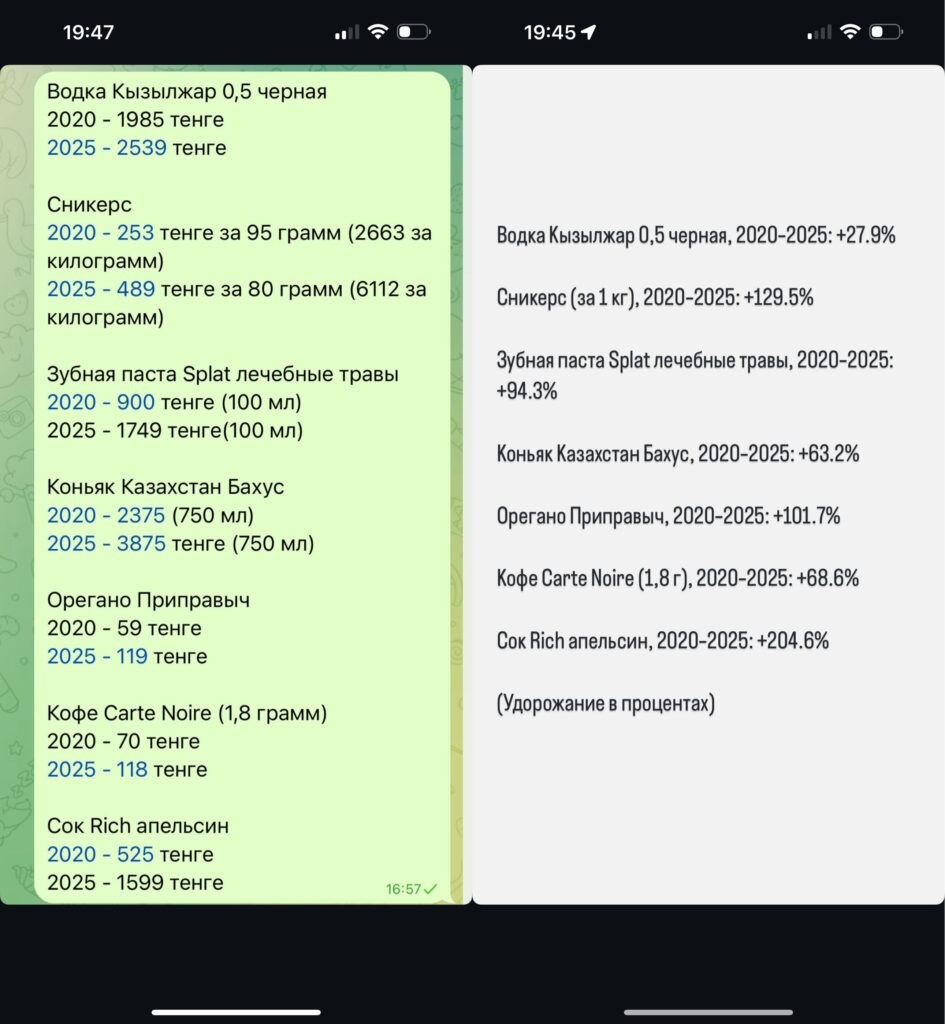Tap the battery icon in the left status bar
Screen dimensions: 945x1024
[413, 32]
